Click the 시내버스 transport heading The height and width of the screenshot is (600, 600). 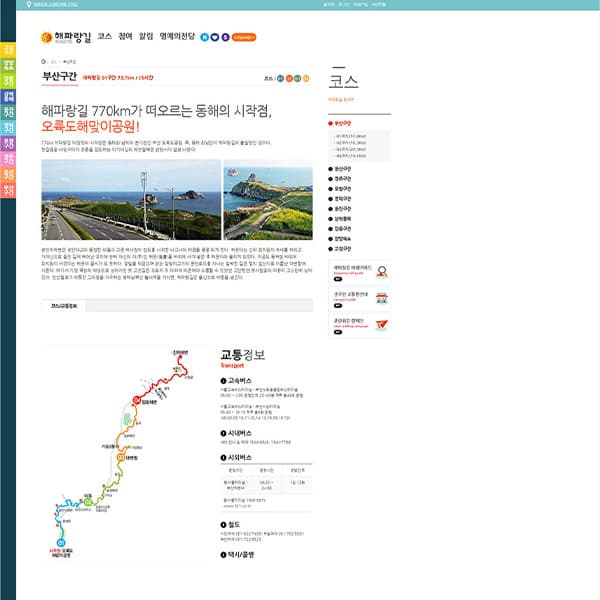pos(236,433)
